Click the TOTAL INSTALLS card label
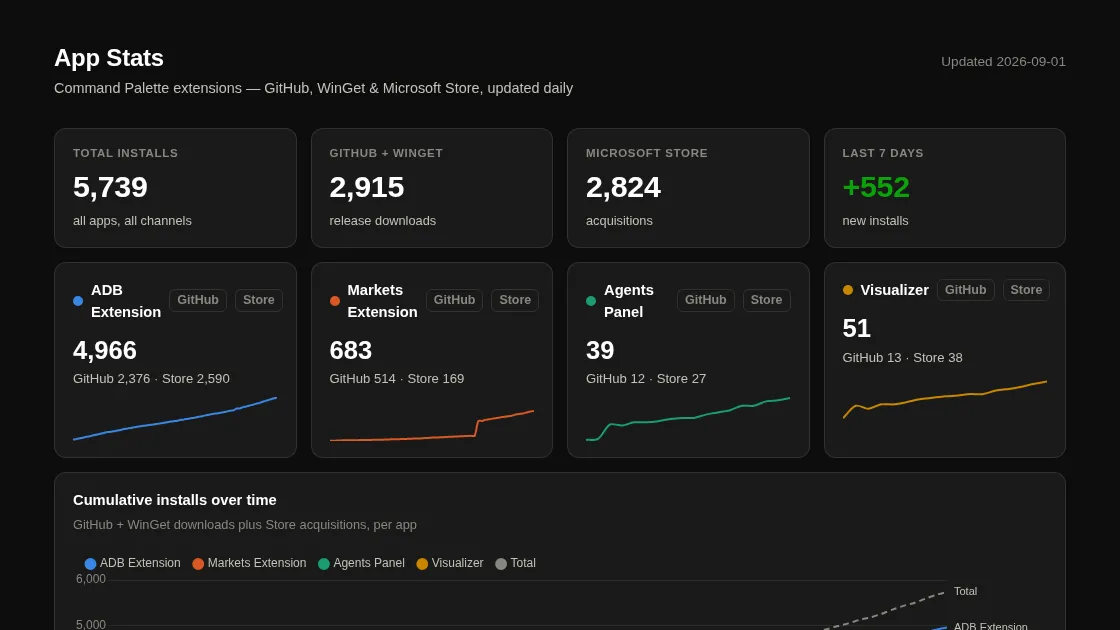Viewport: 1120px width, 630px height. [x=125, y=153]
